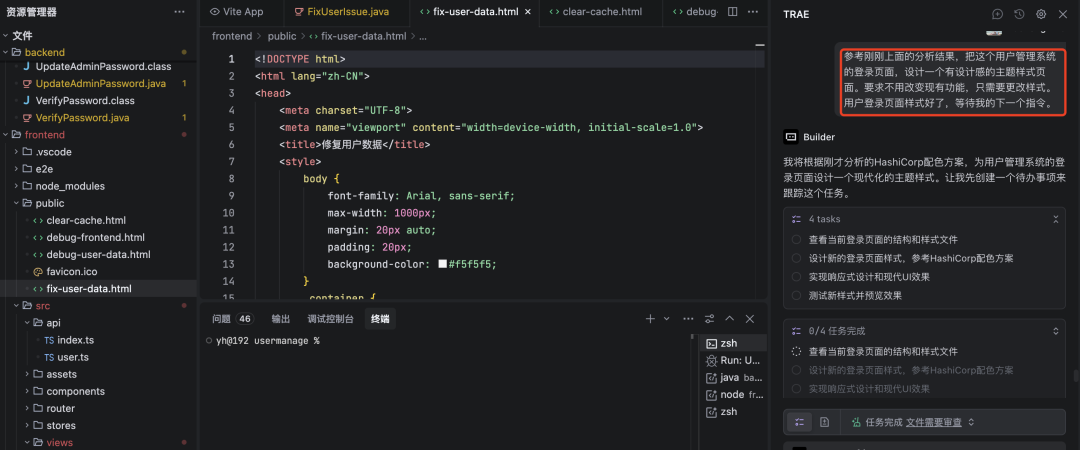Viewport: 1080px width, 450px height.
Task: Expand the node_modules folder
Action: [x=17, y=186]
